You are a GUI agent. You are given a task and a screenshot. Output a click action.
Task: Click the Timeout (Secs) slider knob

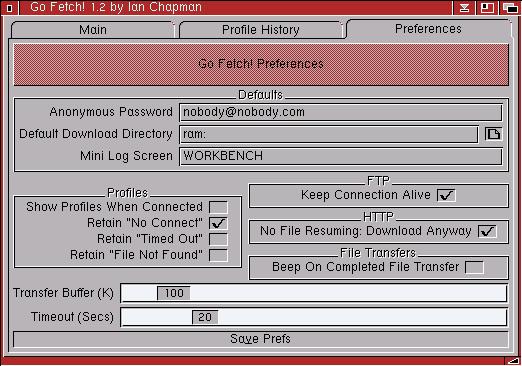click(205, 317)
